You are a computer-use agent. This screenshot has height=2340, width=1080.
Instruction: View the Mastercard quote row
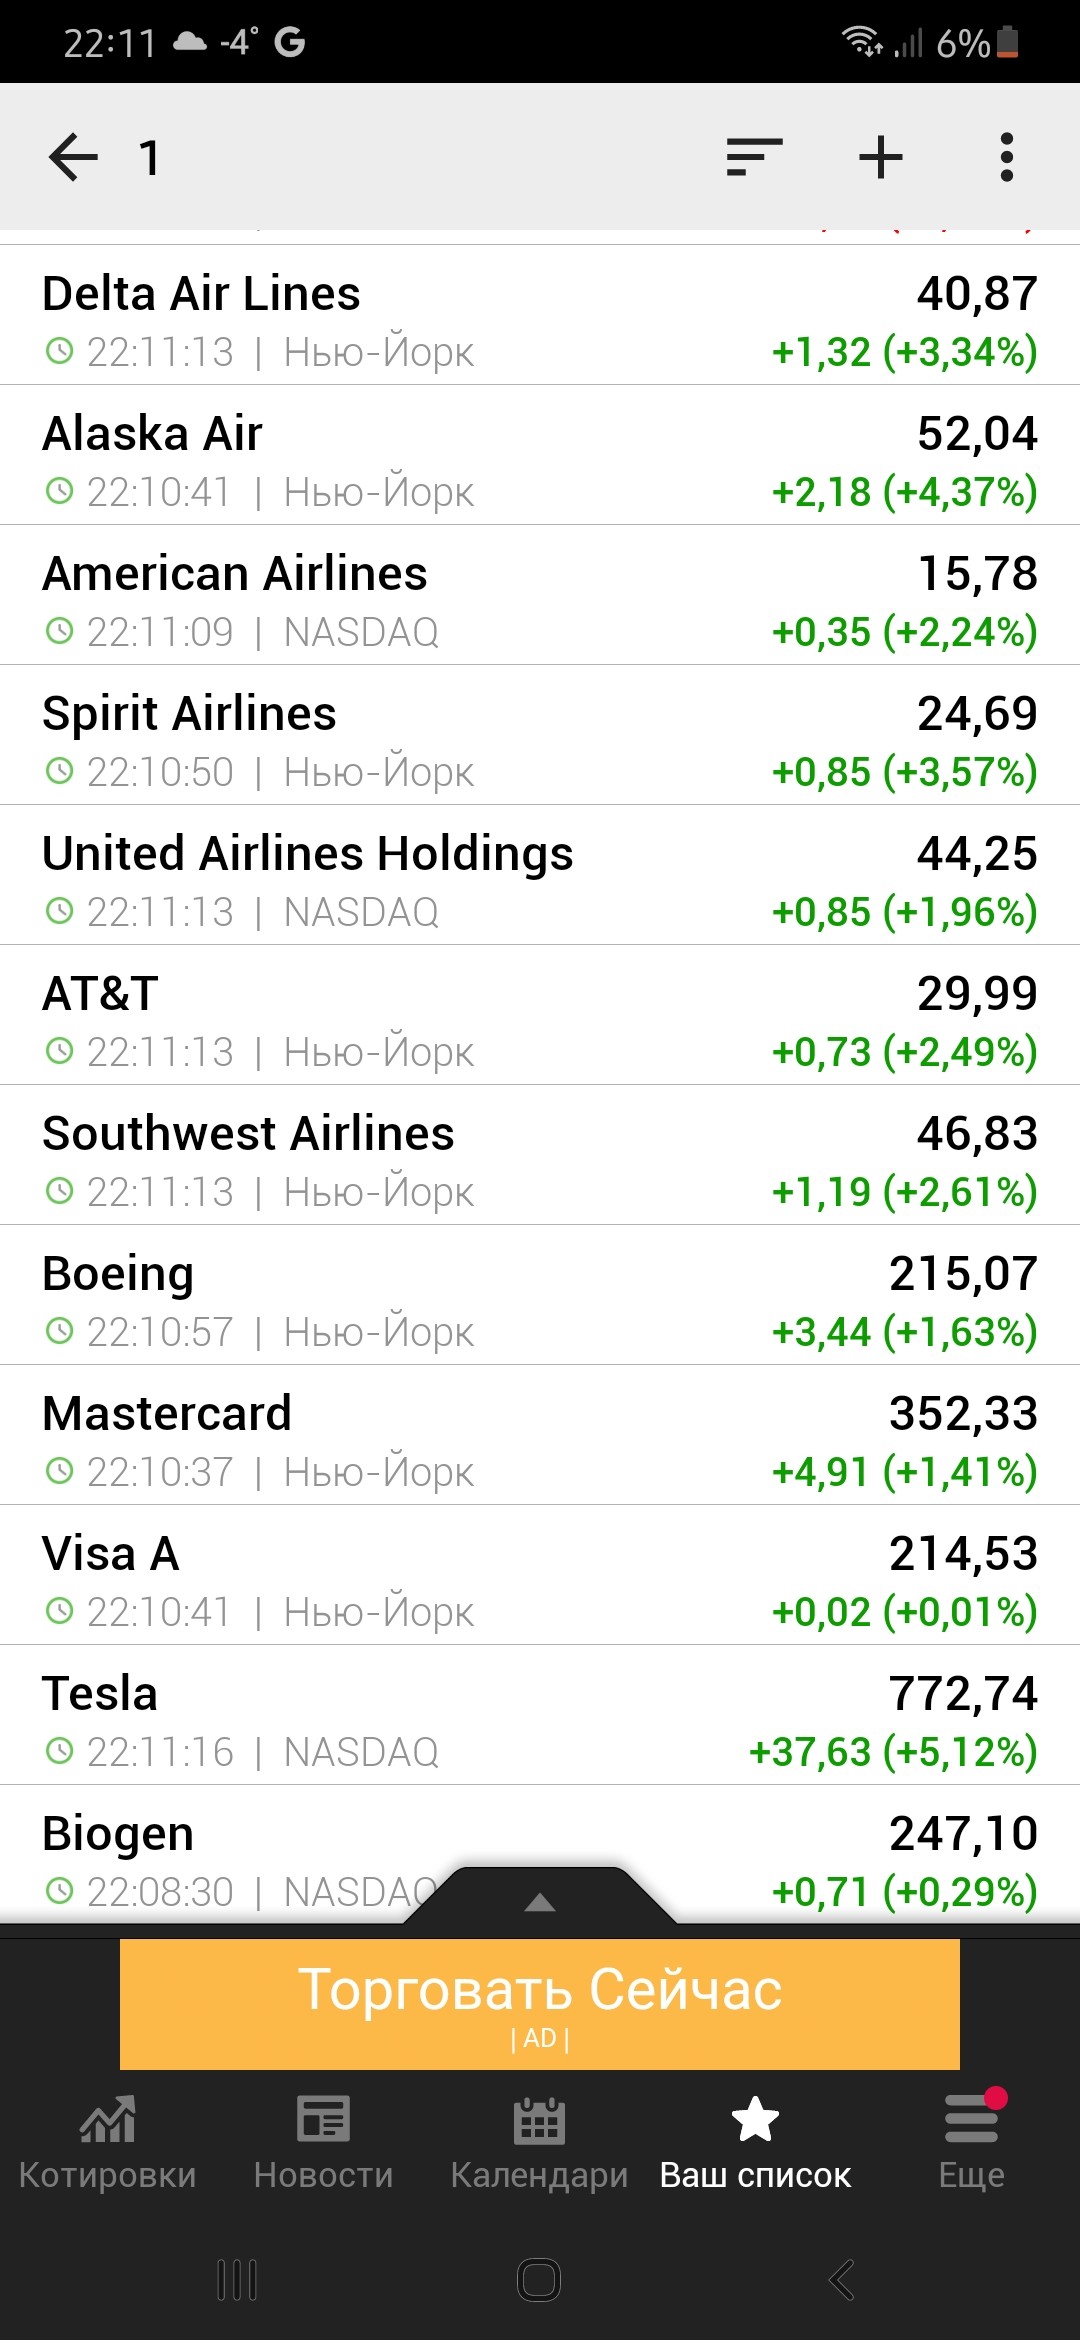pyautogui.click(x=540, y=1436)
